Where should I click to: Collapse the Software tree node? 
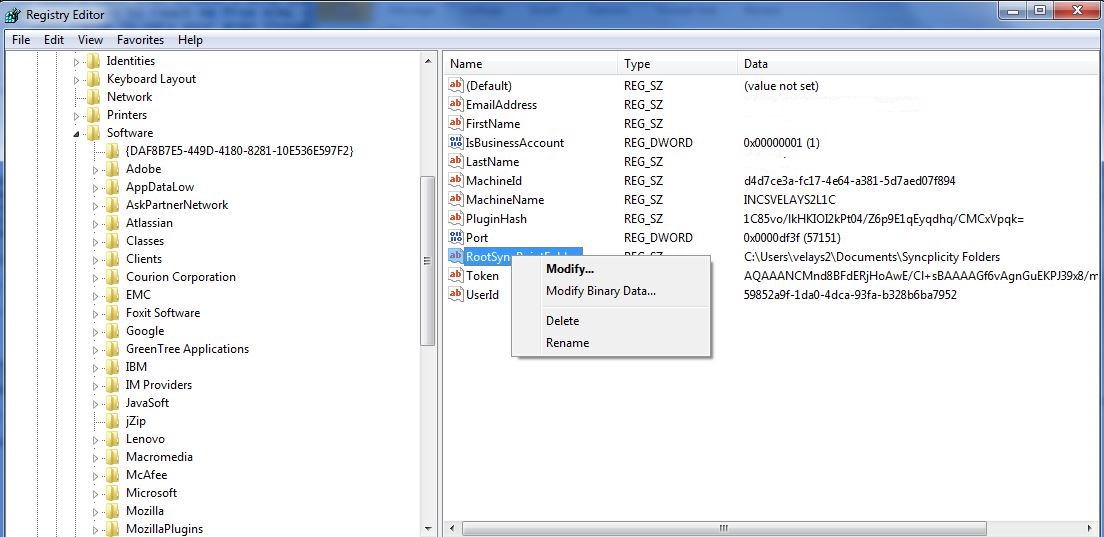[77, 133]
